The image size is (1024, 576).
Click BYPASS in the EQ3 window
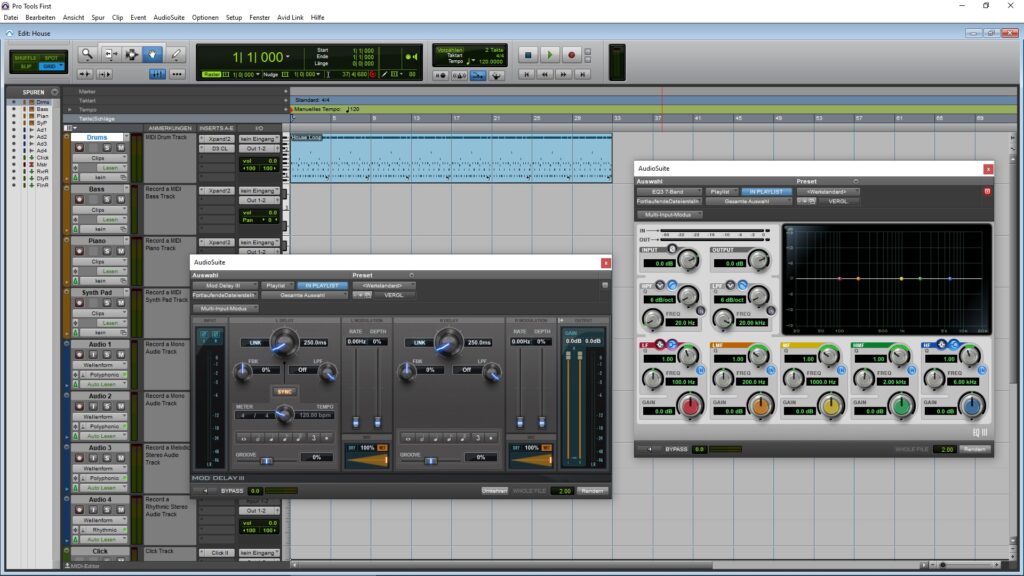click(x=676, y=449)
